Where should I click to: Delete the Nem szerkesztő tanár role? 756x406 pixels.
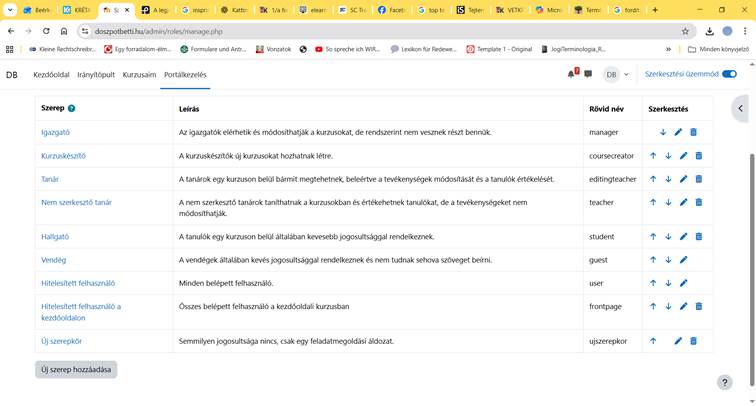point(699,202)
